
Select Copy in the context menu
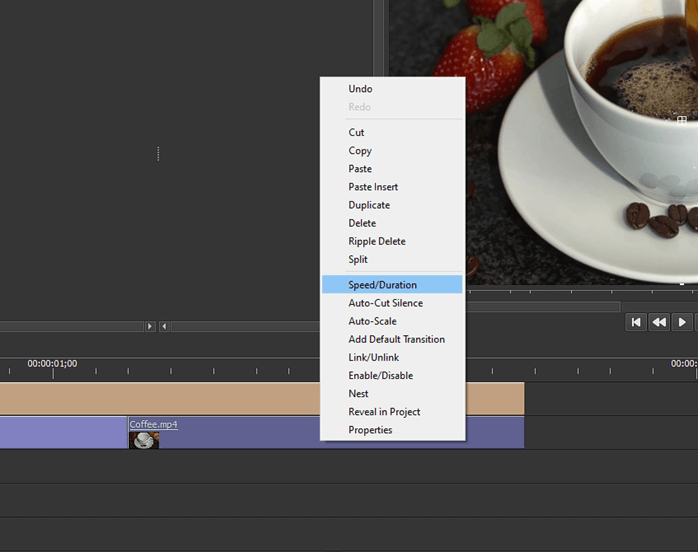[x=392, y=150]
